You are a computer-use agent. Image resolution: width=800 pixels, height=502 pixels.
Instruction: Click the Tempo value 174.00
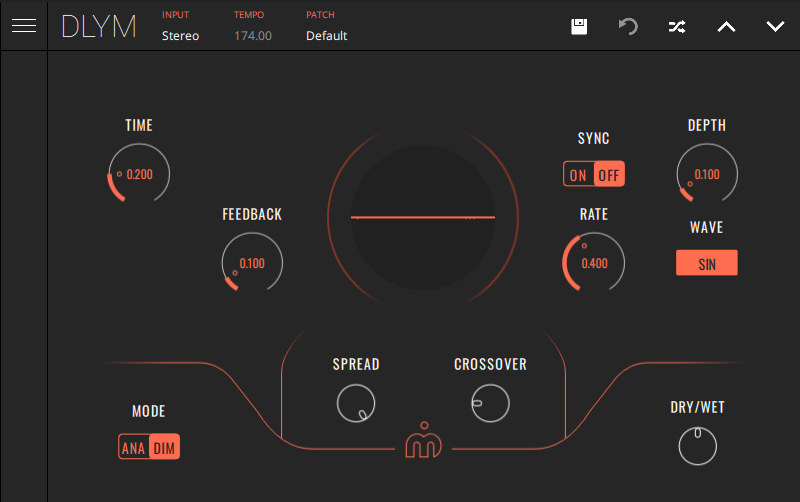[252, 36]
